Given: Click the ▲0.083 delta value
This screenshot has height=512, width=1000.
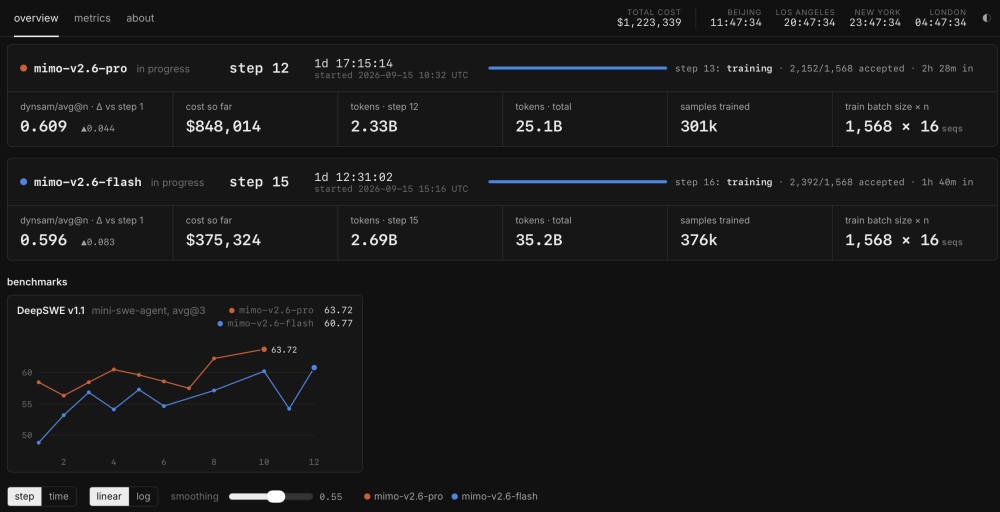Looking at the screenshot, I should [x=98, y=243].
